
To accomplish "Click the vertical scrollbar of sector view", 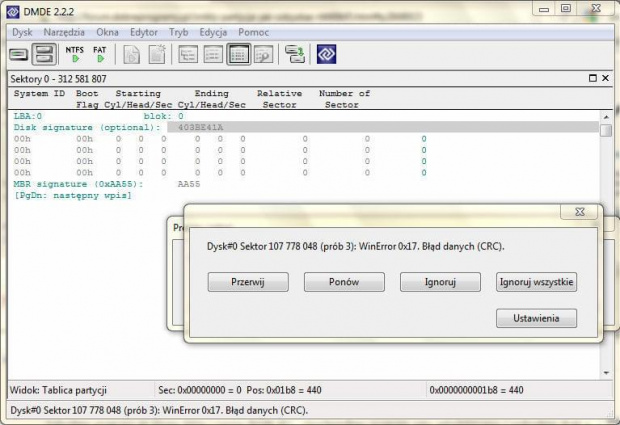I will click(606, 250).
